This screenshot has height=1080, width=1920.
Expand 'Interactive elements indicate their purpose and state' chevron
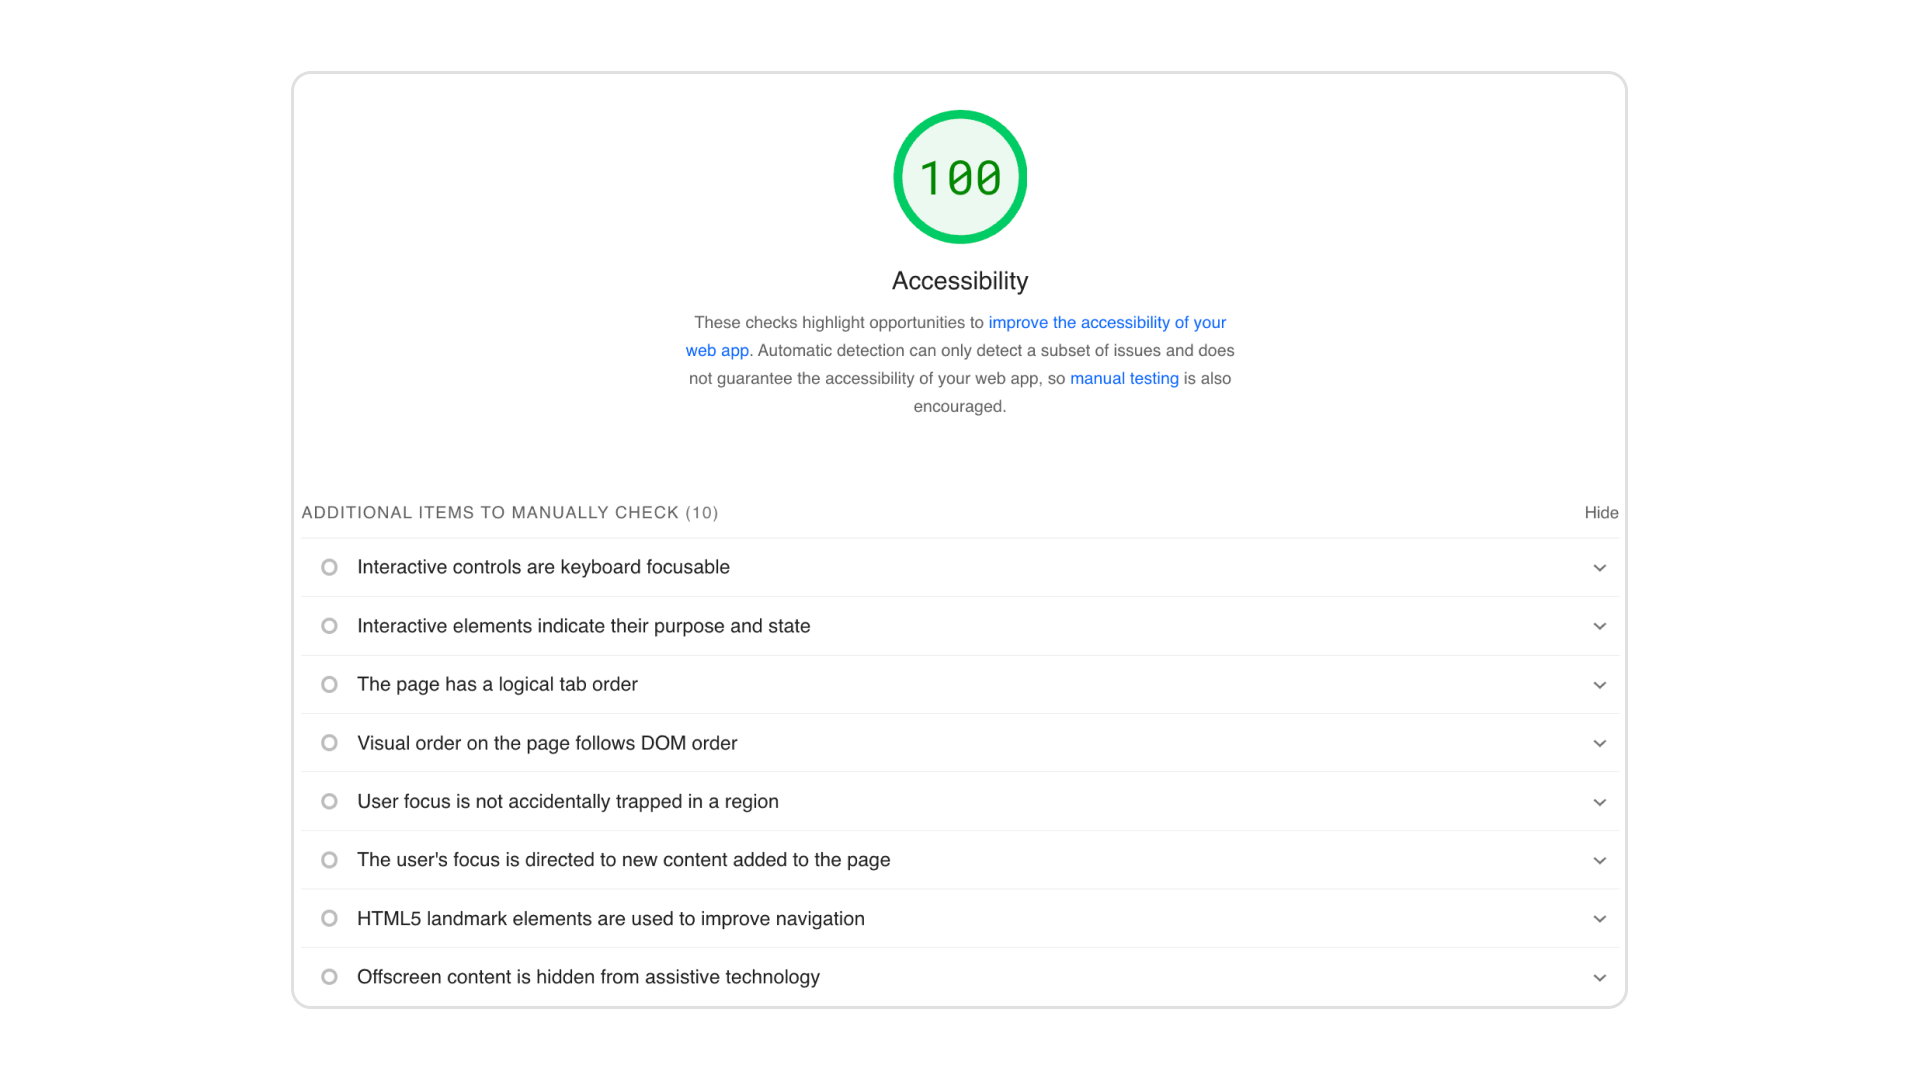point(1600,626)
